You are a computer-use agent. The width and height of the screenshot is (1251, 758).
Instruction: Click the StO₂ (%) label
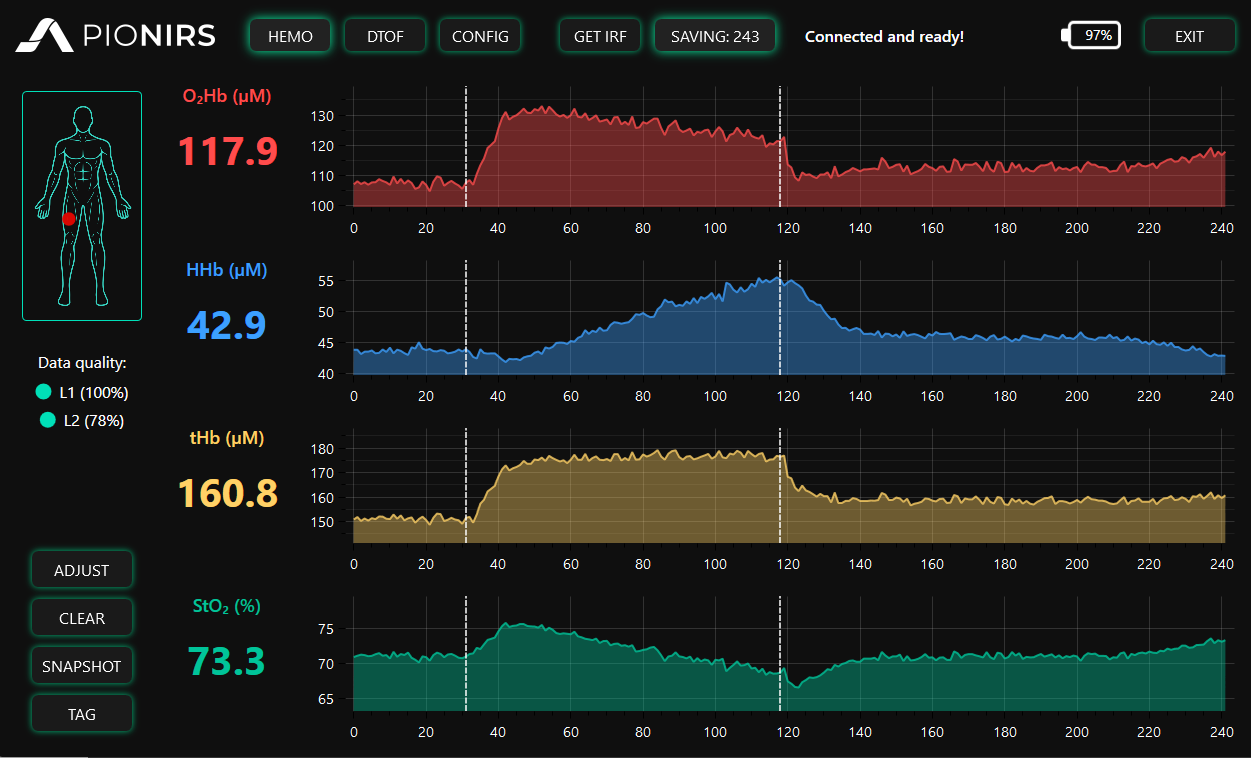click(227, 605)
